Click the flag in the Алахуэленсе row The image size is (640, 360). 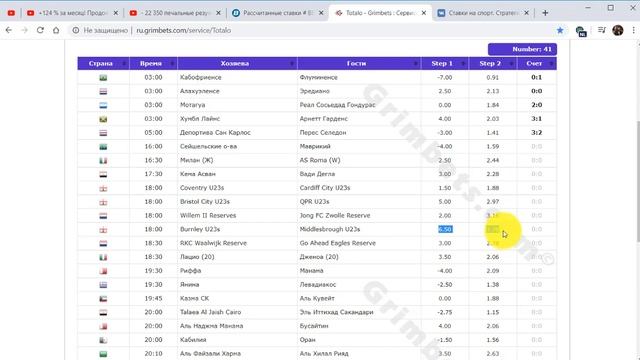103,91
